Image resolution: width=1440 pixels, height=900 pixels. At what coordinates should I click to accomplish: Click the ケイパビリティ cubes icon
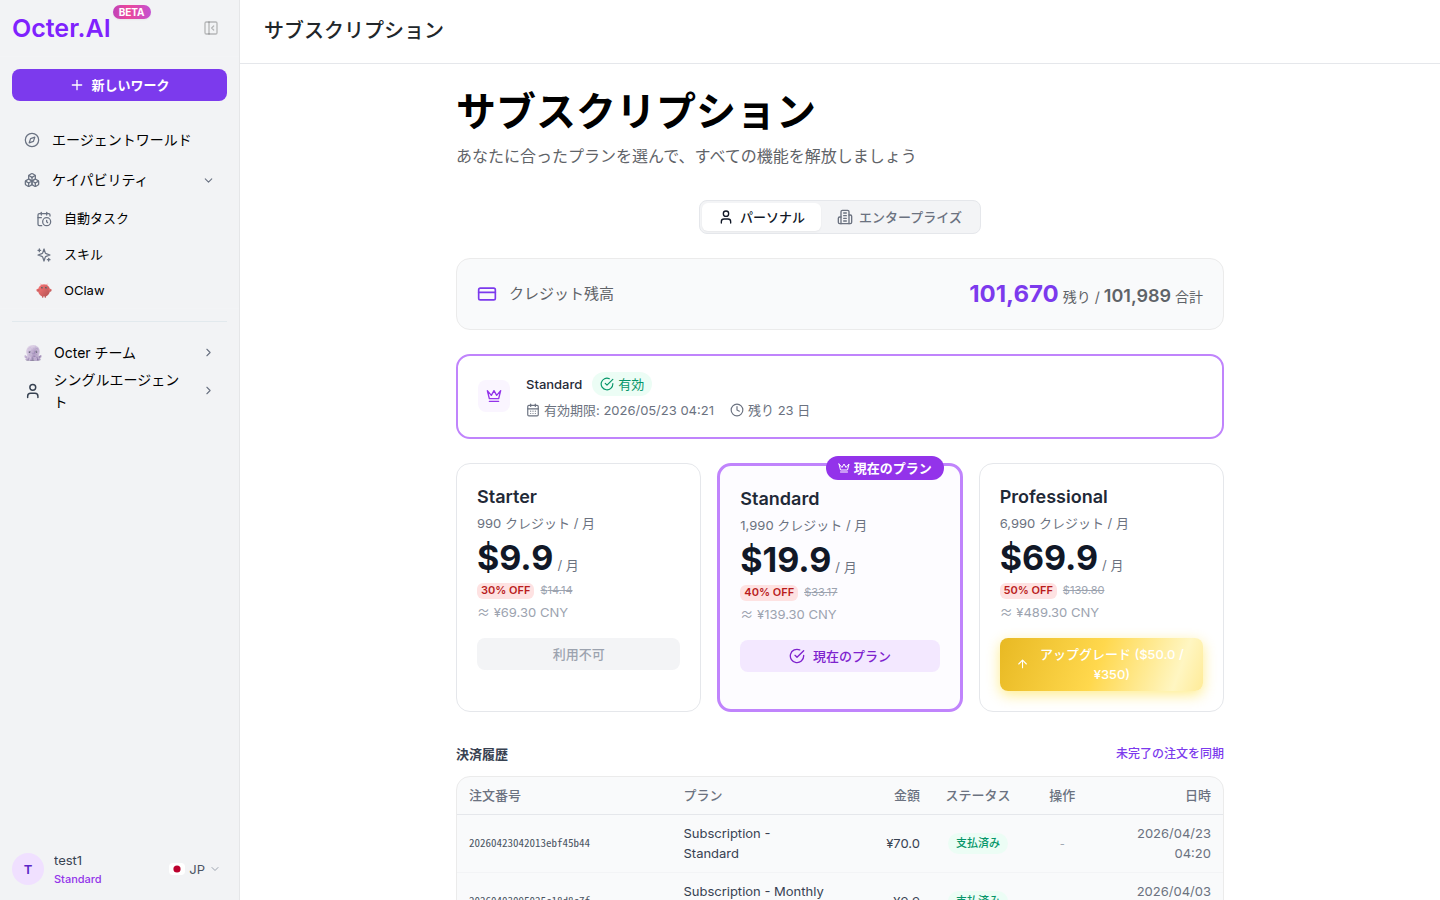pyautogui.click(x=32, y=180)
